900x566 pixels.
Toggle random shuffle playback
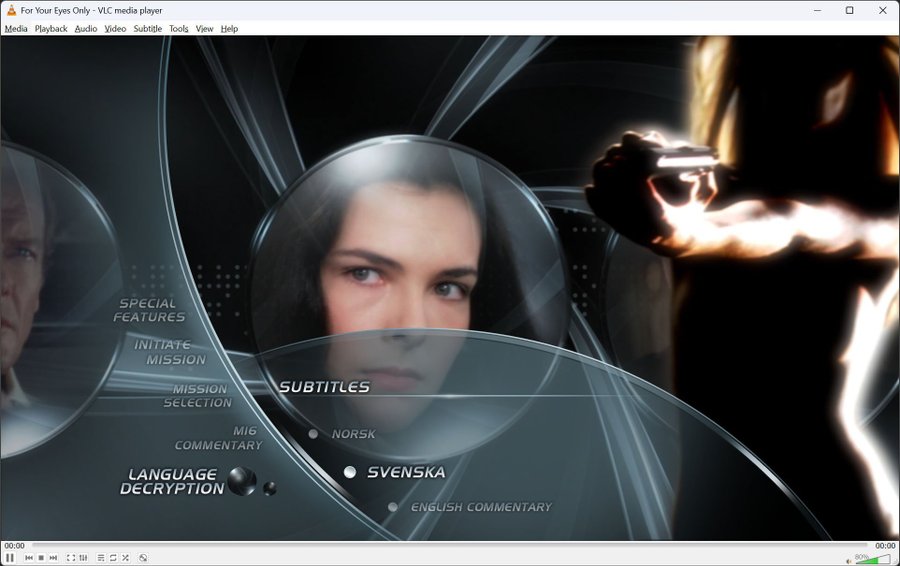125,557
